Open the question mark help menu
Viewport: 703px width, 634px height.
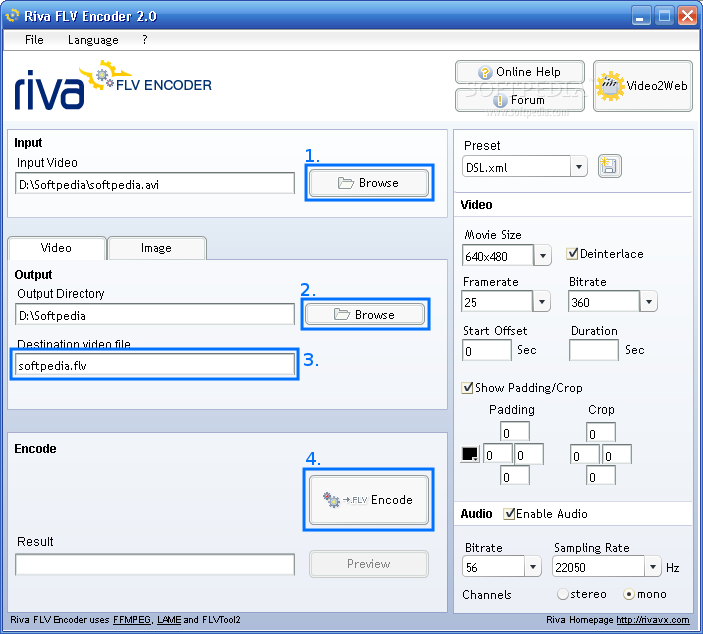[144, 40]
